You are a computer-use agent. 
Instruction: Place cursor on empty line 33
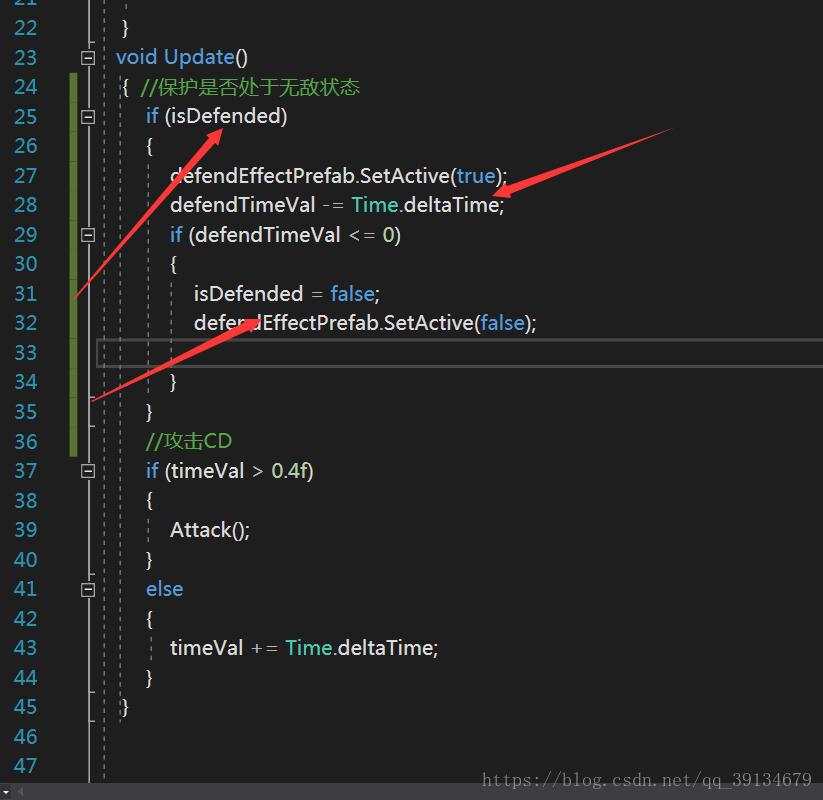point(459,353)
